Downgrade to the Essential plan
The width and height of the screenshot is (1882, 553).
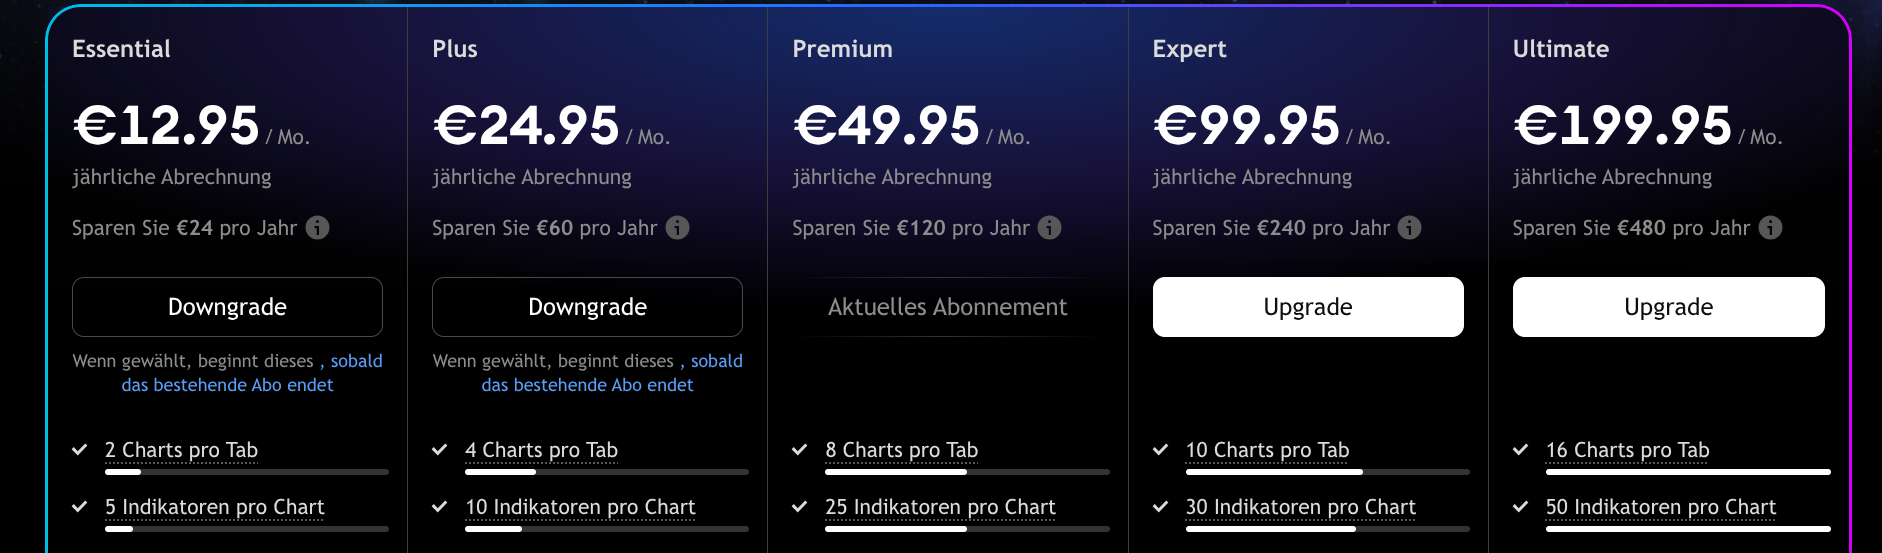[227, 307]
